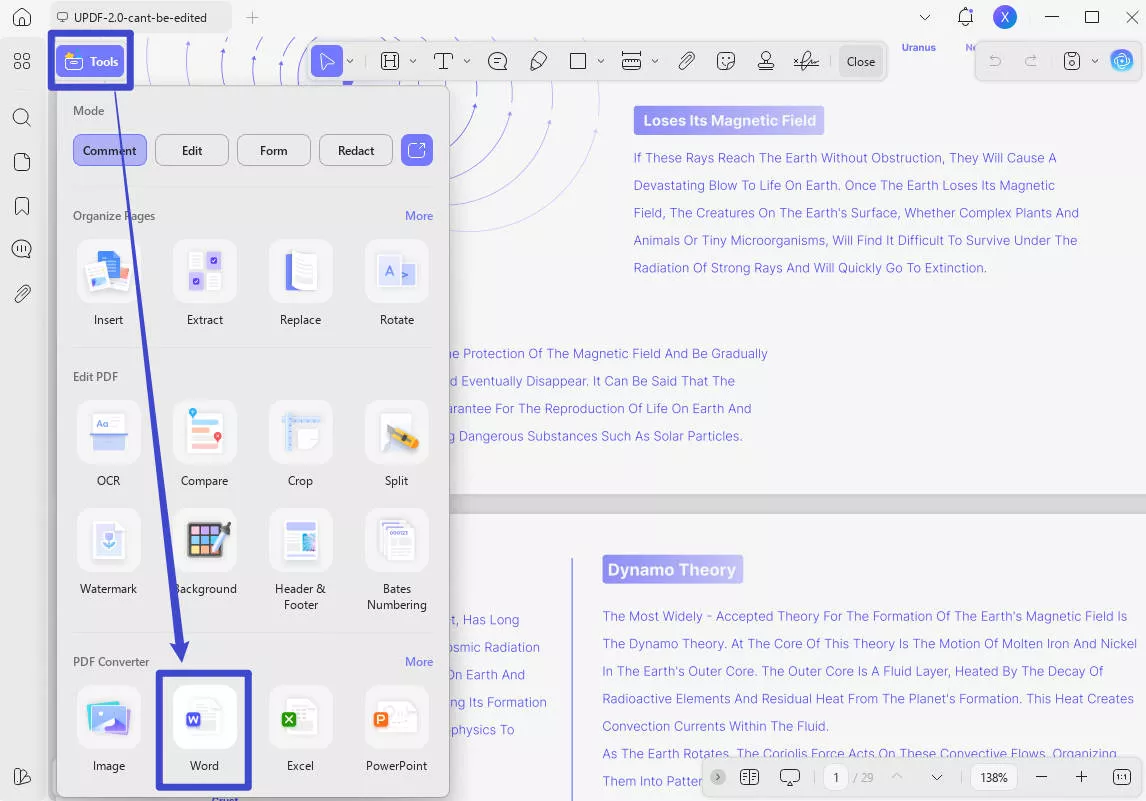Open the Signature tool

(805, 61)
